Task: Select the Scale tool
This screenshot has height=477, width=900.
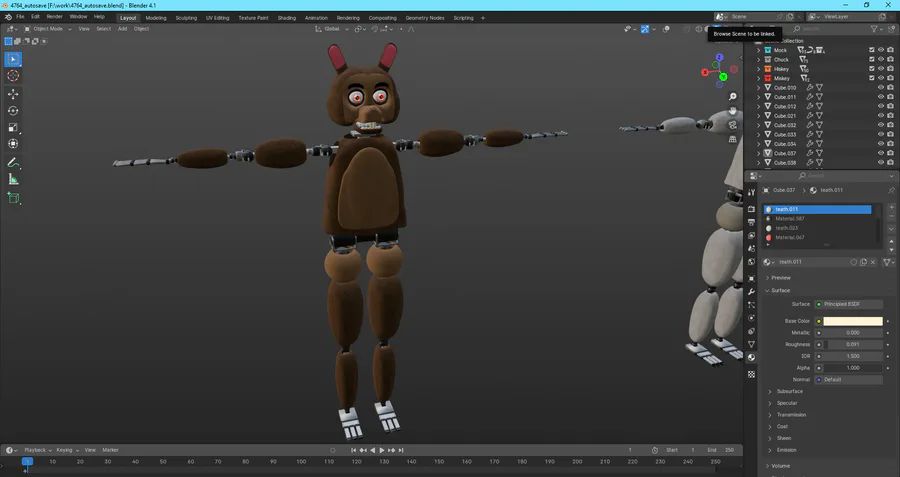Action: (13, 127)
